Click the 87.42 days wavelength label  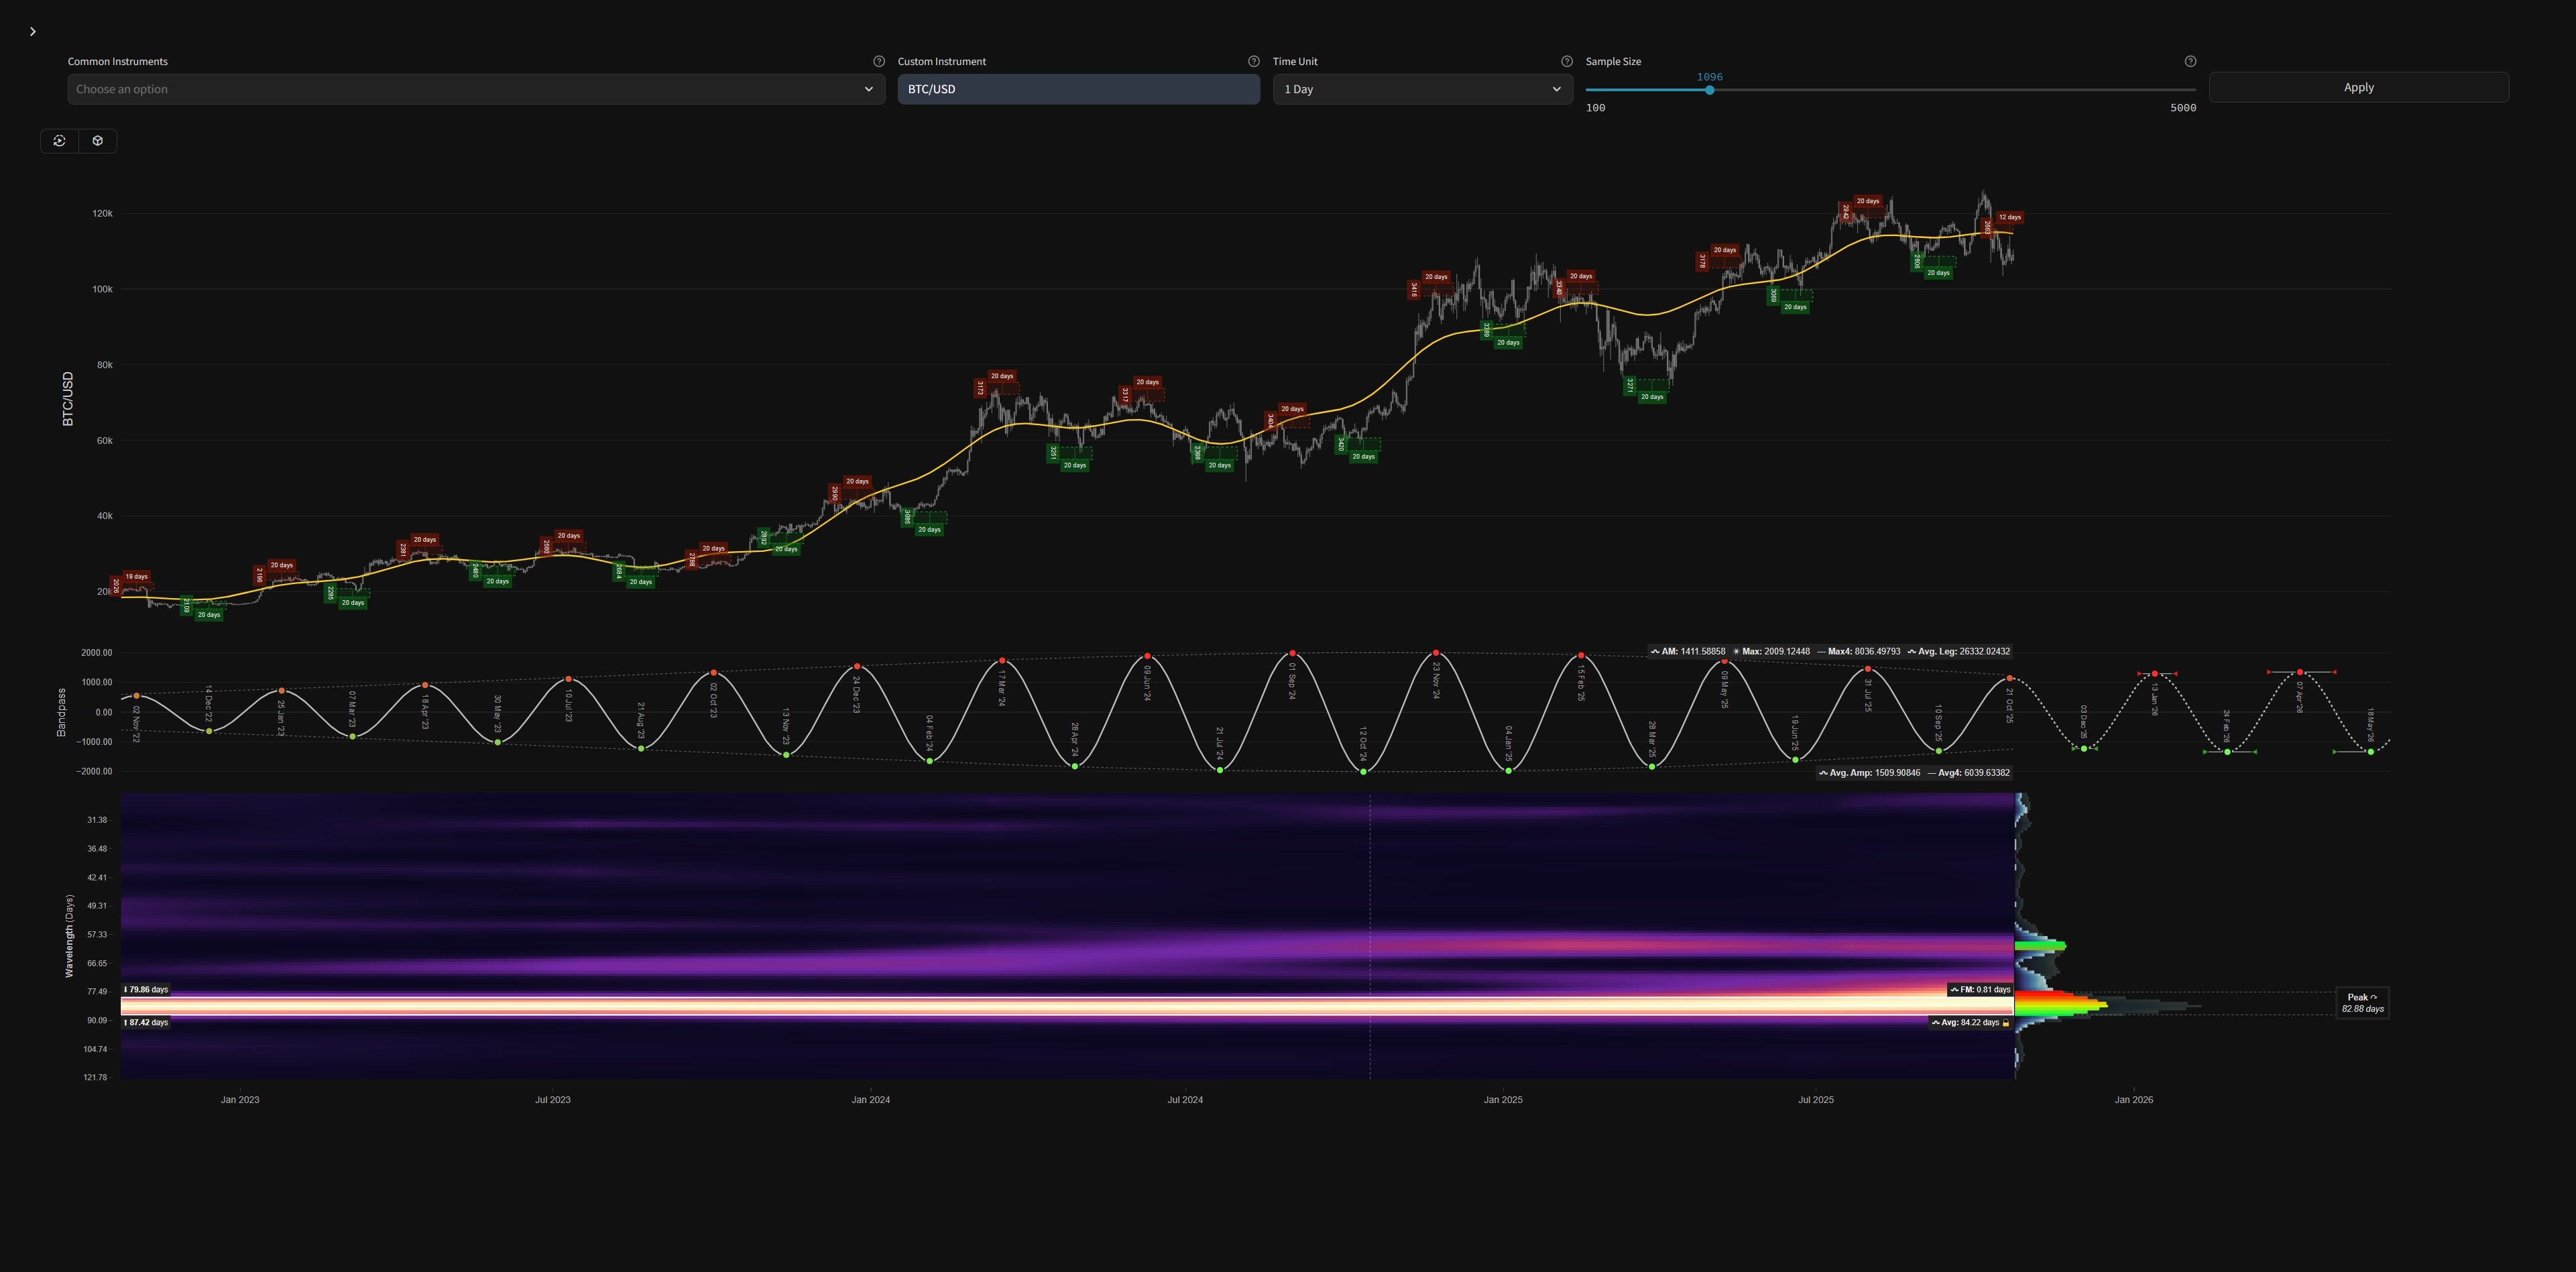pos(146,1023)
